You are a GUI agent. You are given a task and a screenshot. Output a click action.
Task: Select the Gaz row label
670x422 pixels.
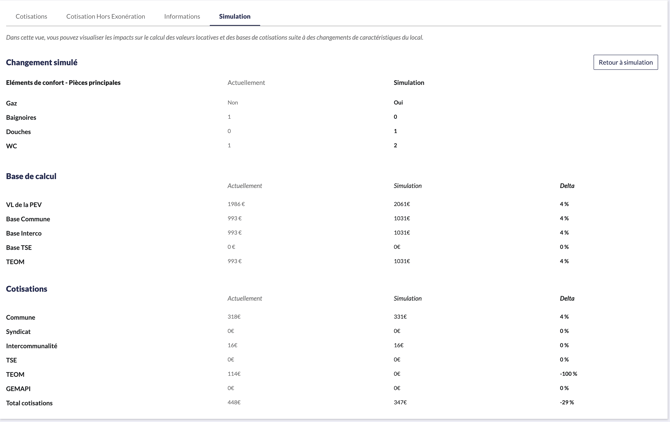[x=11, y=103]
